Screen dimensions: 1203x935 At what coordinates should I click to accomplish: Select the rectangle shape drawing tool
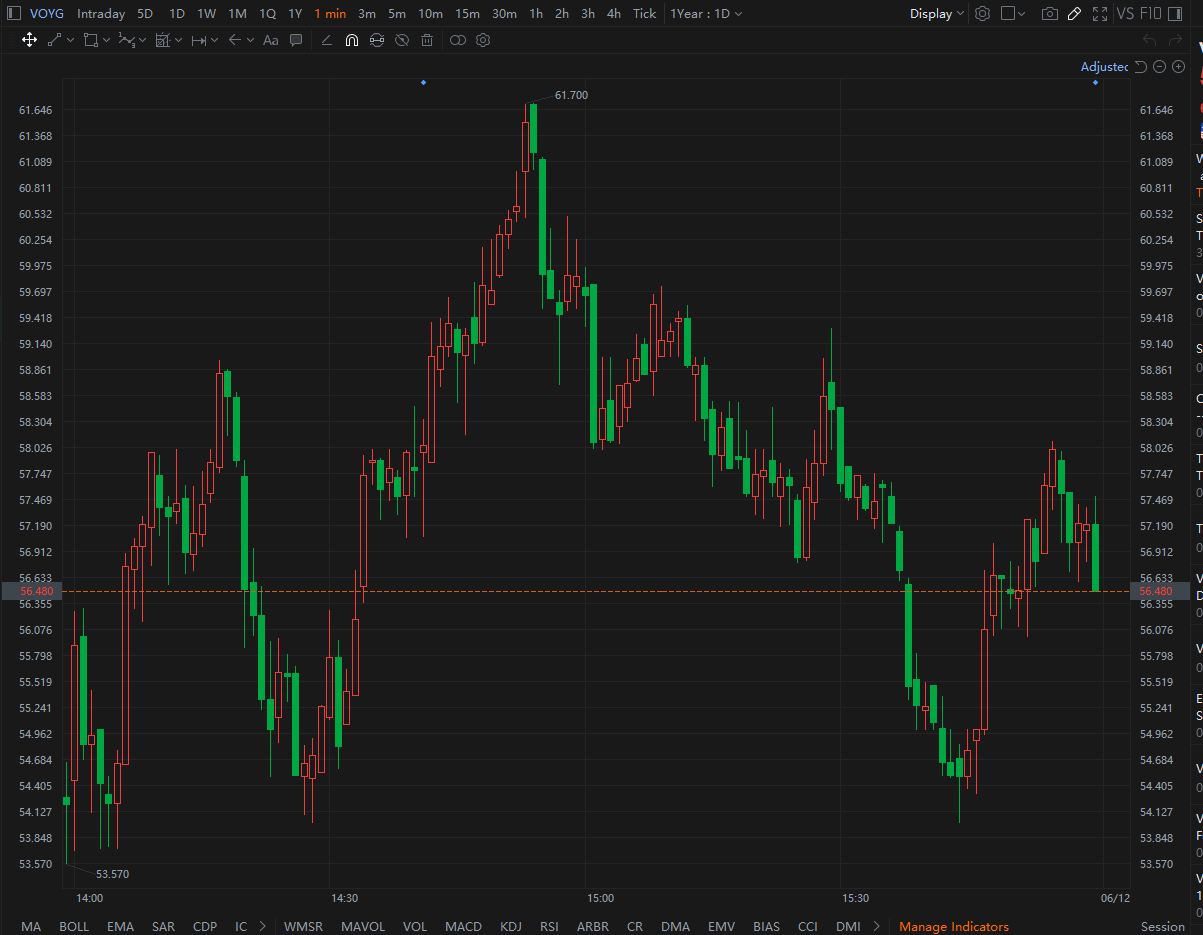[x=90, y=40]
